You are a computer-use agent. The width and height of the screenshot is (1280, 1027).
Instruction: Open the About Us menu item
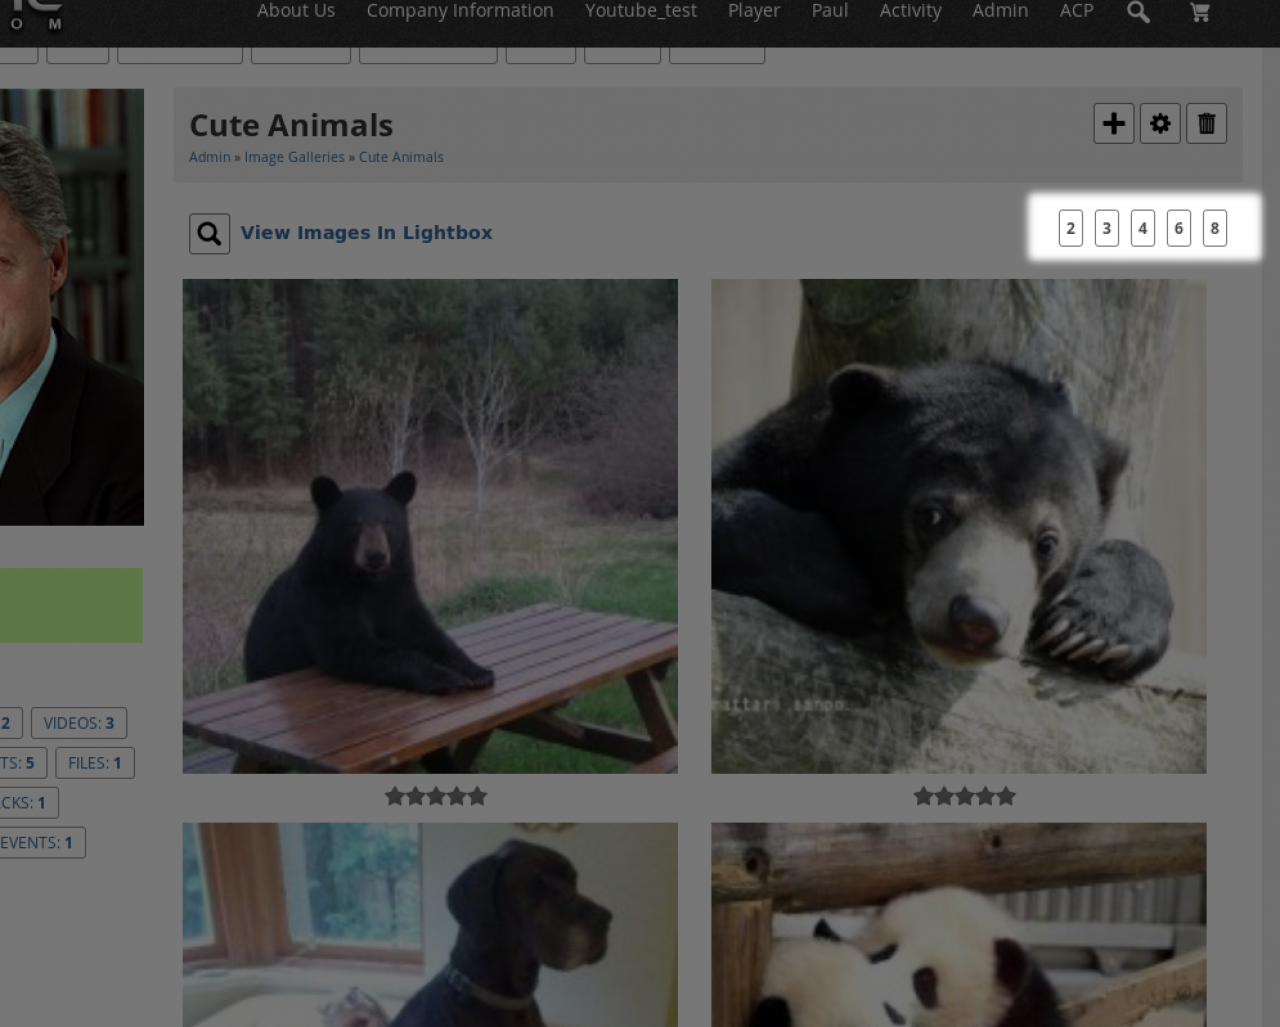click(296, 11)
